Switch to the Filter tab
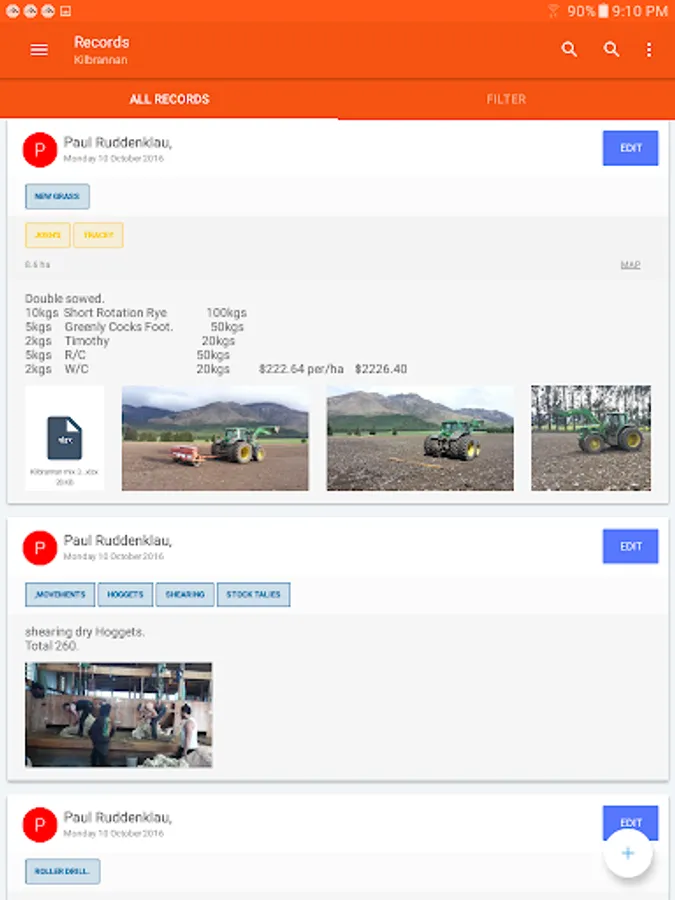The image size is (675, 900). (506, 99)
